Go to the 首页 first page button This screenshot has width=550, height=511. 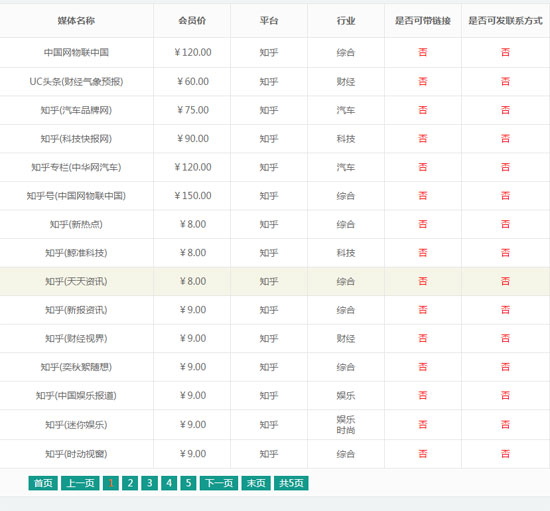tap(43, 483)
